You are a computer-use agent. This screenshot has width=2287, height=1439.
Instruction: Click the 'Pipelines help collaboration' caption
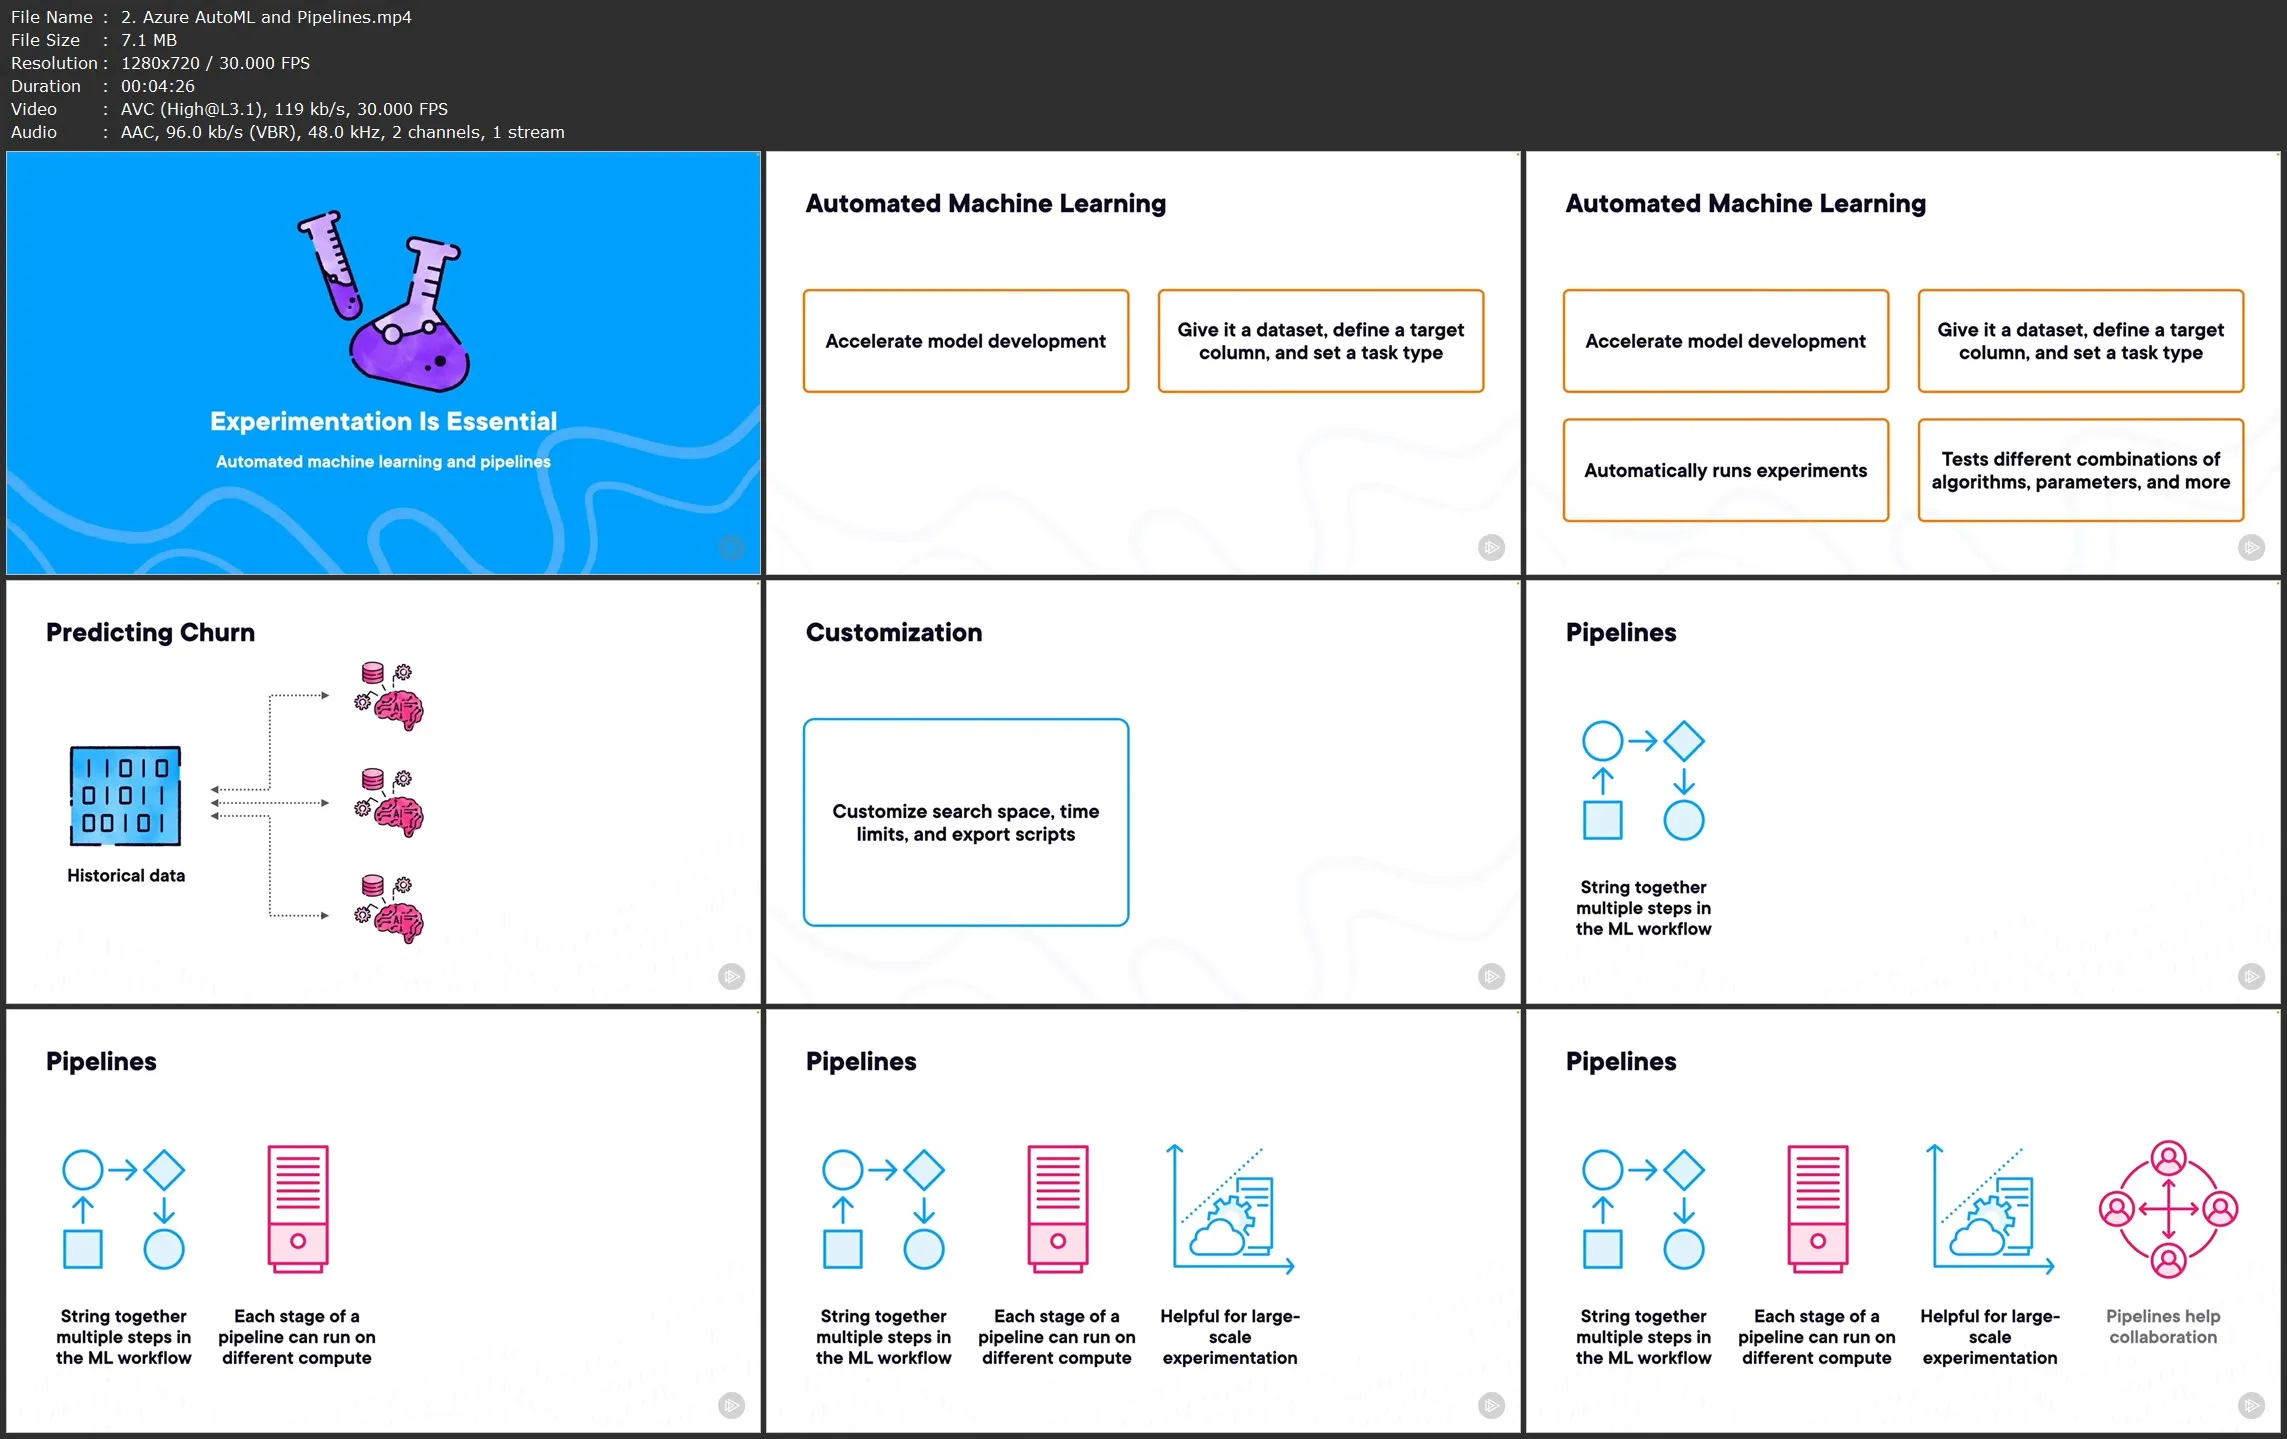coord(2163,1326)
